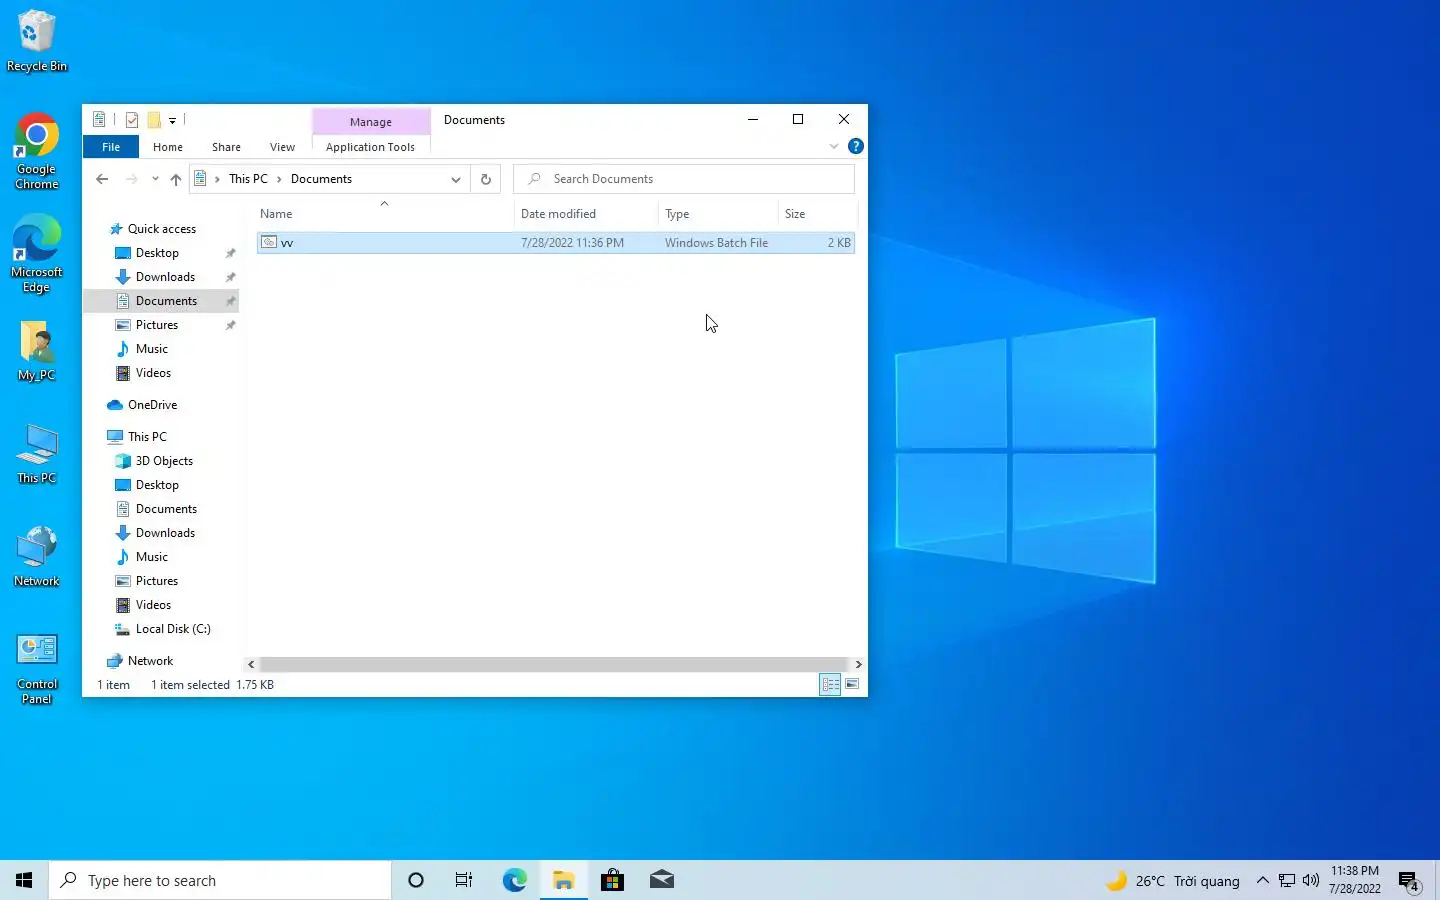Open the notification center icon
The height and width of the screenshot is (900, 1440).
1409,881
